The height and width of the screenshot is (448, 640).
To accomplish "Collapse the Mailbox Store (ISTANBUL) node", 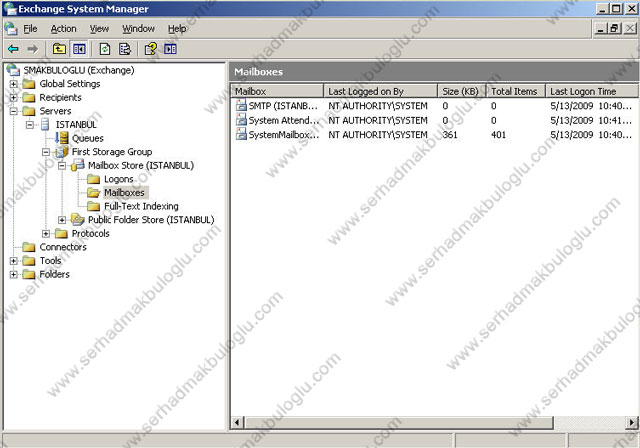I will (x=62, y=165).
